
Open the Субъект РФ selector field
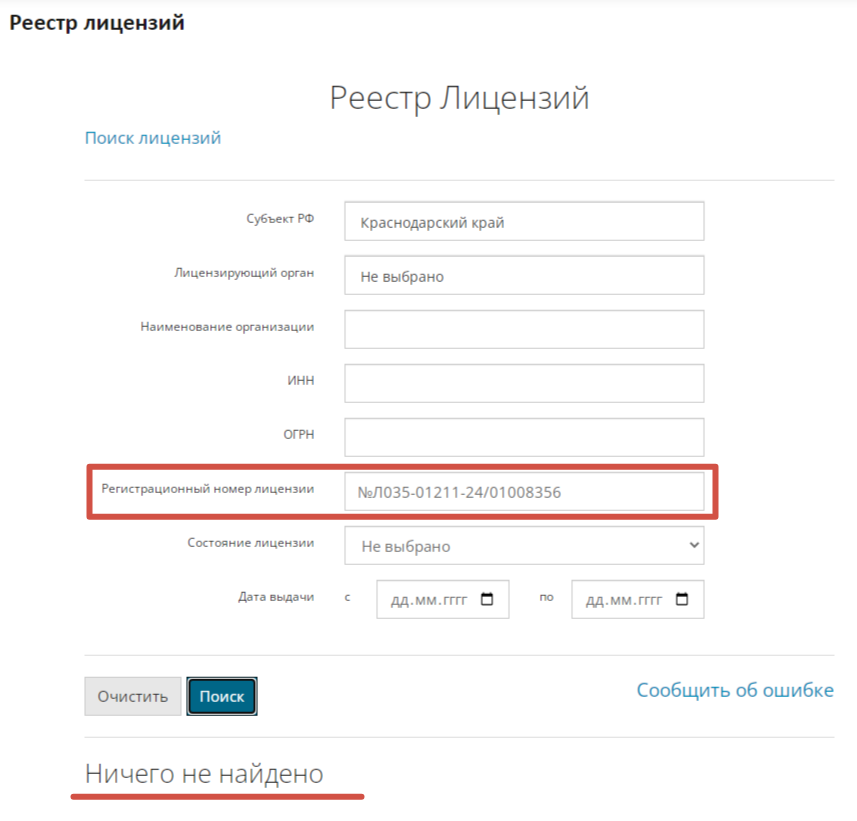click(x=524, y=222)
